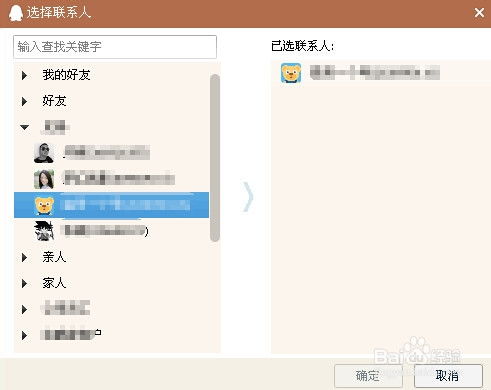Click the 确定 button
The height and width of the screenshot is (390, 491).
coord(368,376)
